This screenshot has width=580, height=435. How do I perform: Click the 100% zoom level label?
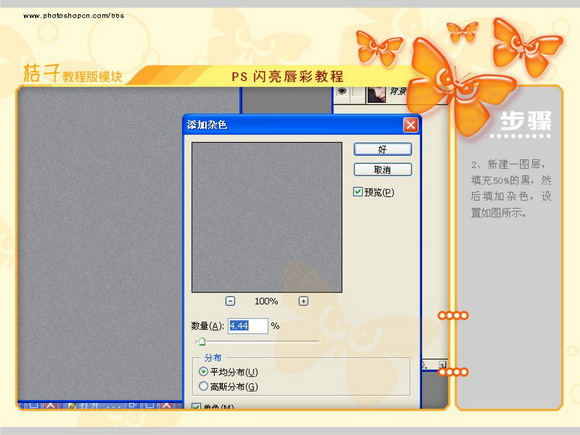(x=266, y=301)
